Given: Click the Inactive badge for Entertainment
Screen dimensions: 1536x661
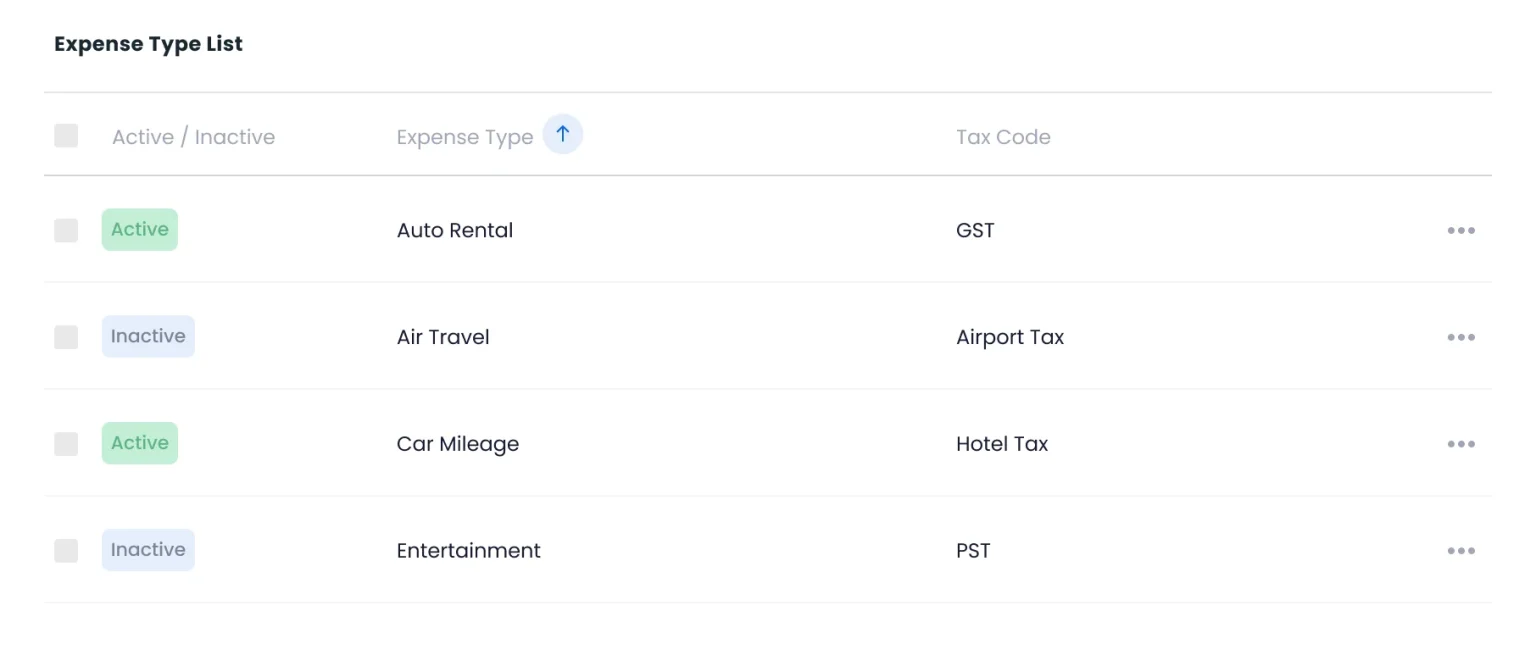Looking at the screenshot, I should coord(148,550).
